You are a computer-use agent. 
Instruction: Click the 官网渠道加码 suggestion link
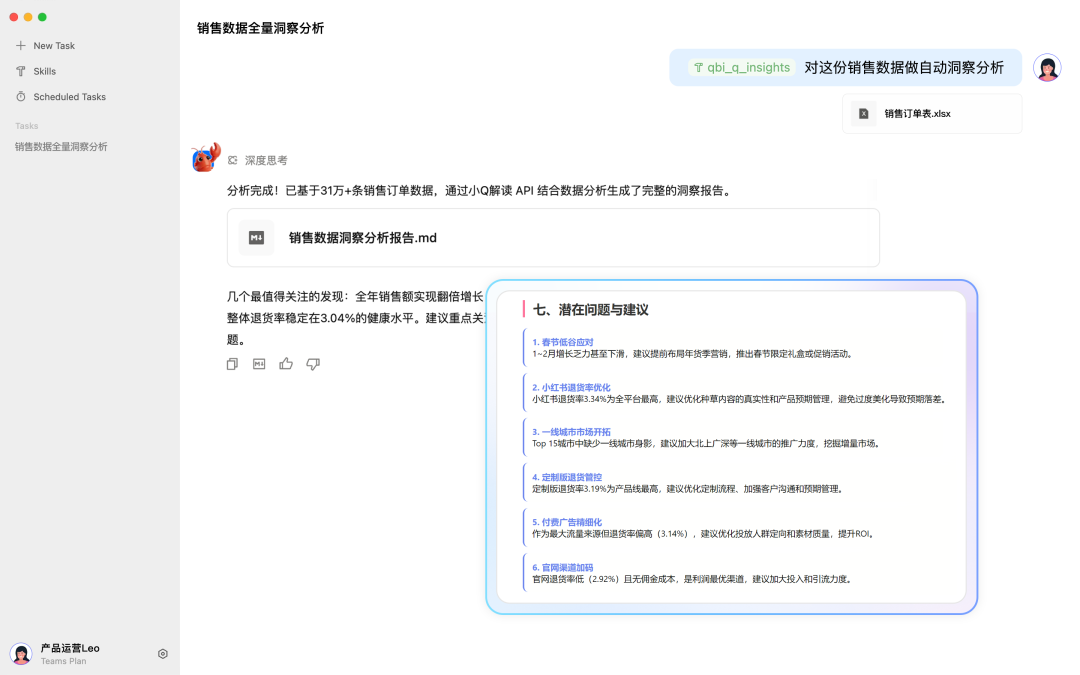[562, 566]
